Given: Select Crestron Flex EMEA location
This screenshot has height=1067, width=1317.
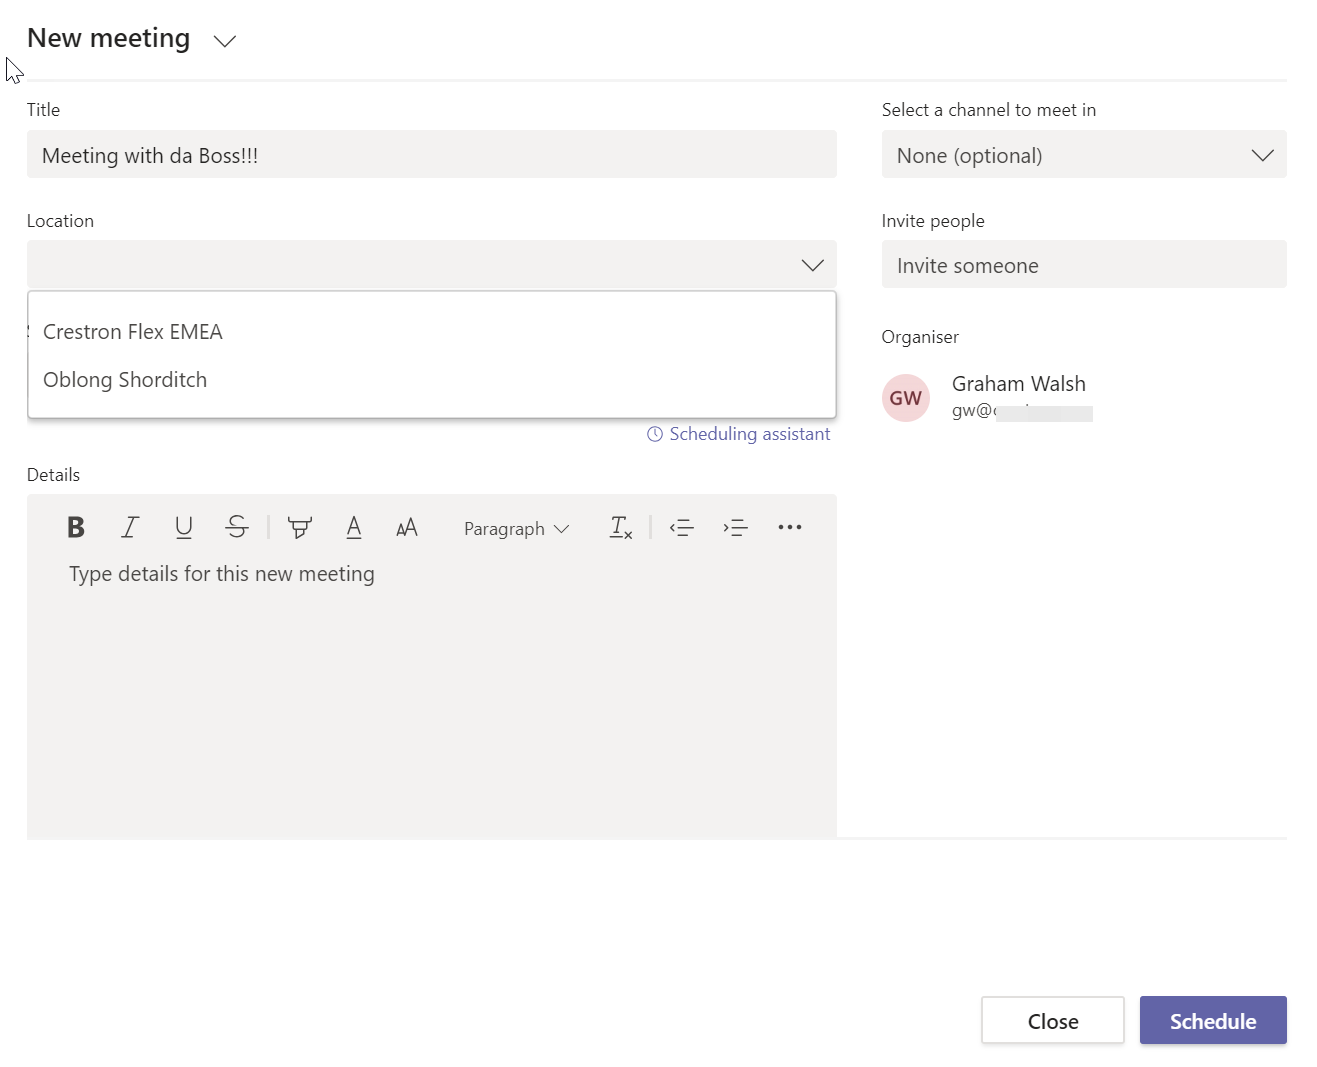Looking at the screenshot, I should click(x=432, y=332).
